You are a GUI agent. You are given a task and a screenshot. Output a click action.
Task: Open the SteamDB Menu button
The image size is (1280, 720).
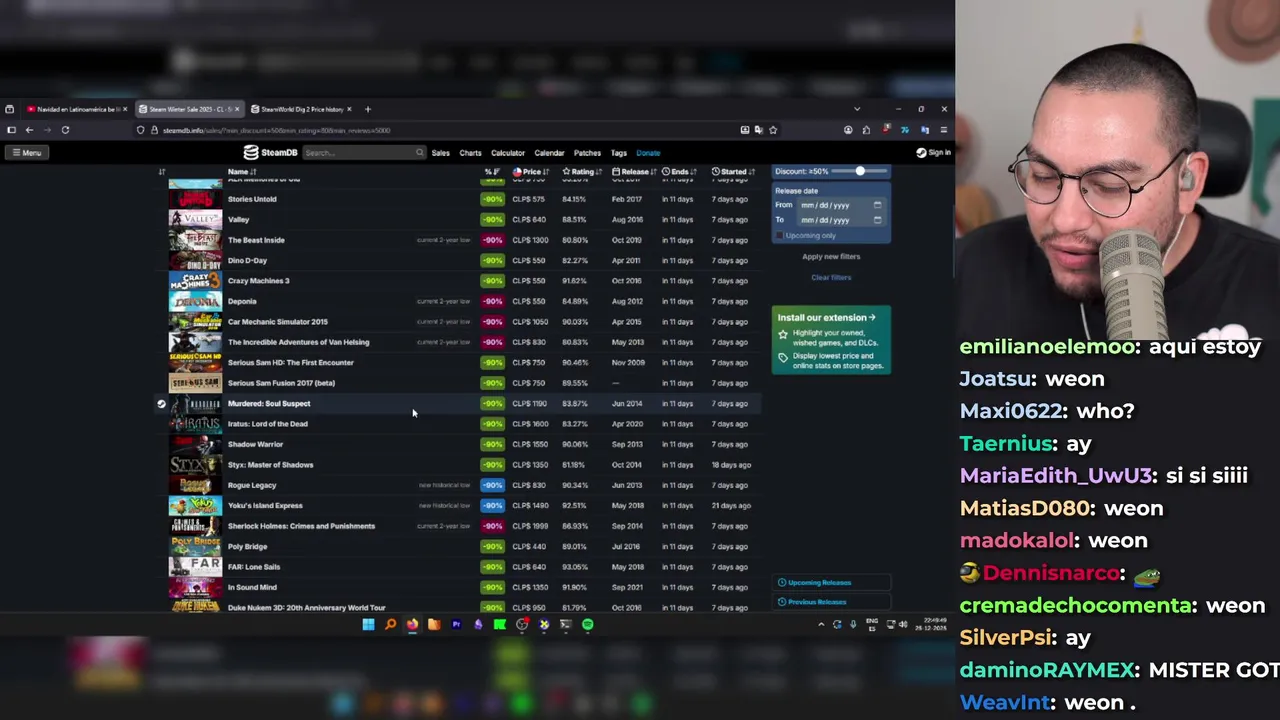coord(27,153)
